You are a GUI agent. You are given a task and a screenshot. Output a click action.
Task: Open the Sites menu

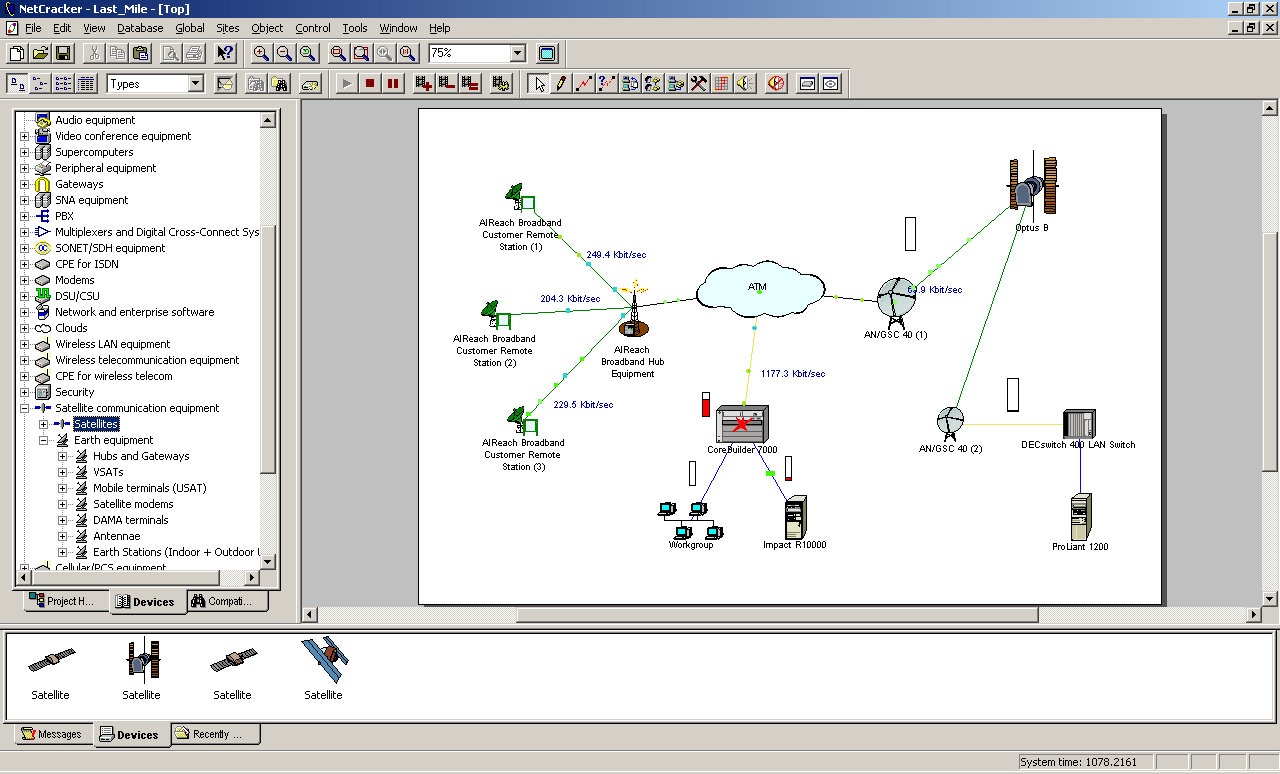(x=227, y=28)
